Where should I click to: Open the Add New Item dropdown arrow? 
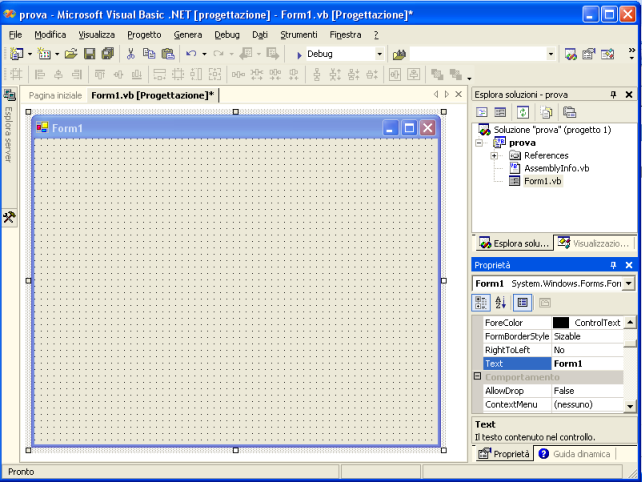(x=57, y=54)
